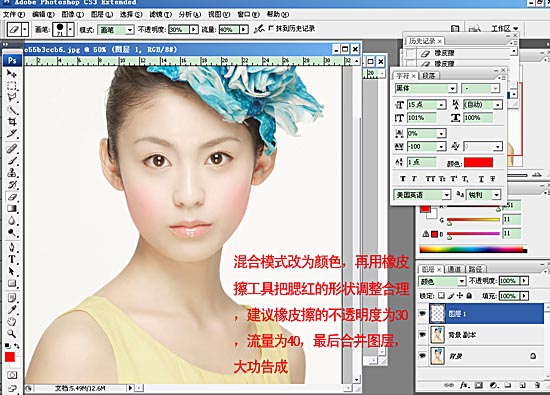Select the Dodge tool
Screen dimensions: 550x395
coord(12,233)
